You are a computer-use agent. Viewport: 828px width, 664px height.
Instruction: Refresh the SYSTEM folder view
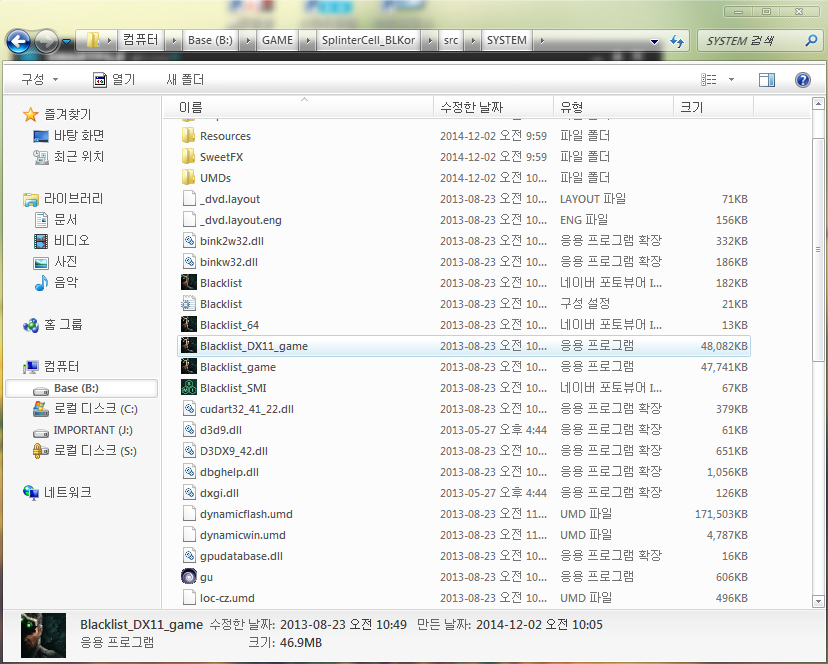[x=676, y=41]
